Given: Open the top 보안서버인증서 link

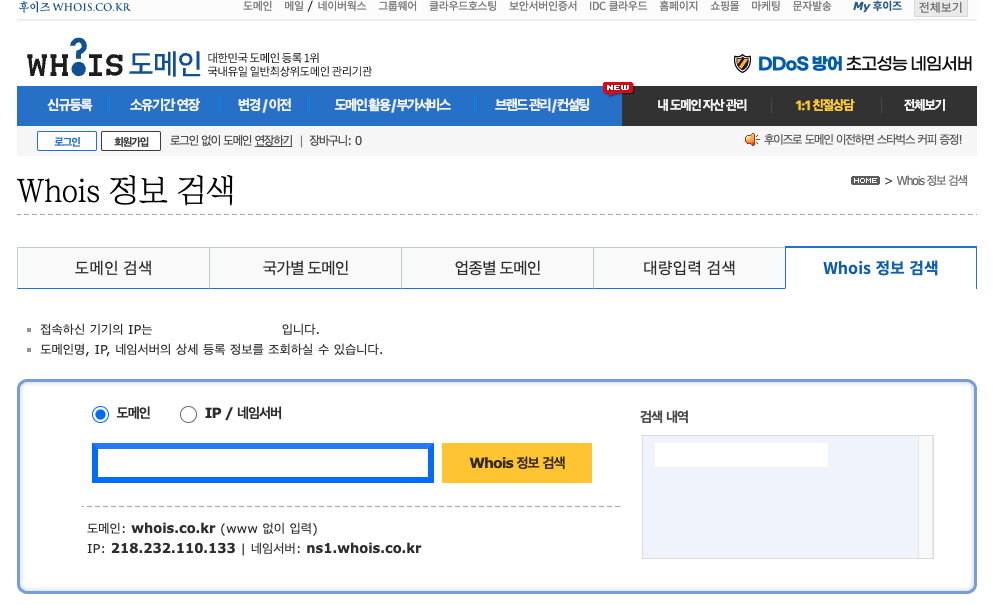Looking at the screenshot, I should pos(543,6).
